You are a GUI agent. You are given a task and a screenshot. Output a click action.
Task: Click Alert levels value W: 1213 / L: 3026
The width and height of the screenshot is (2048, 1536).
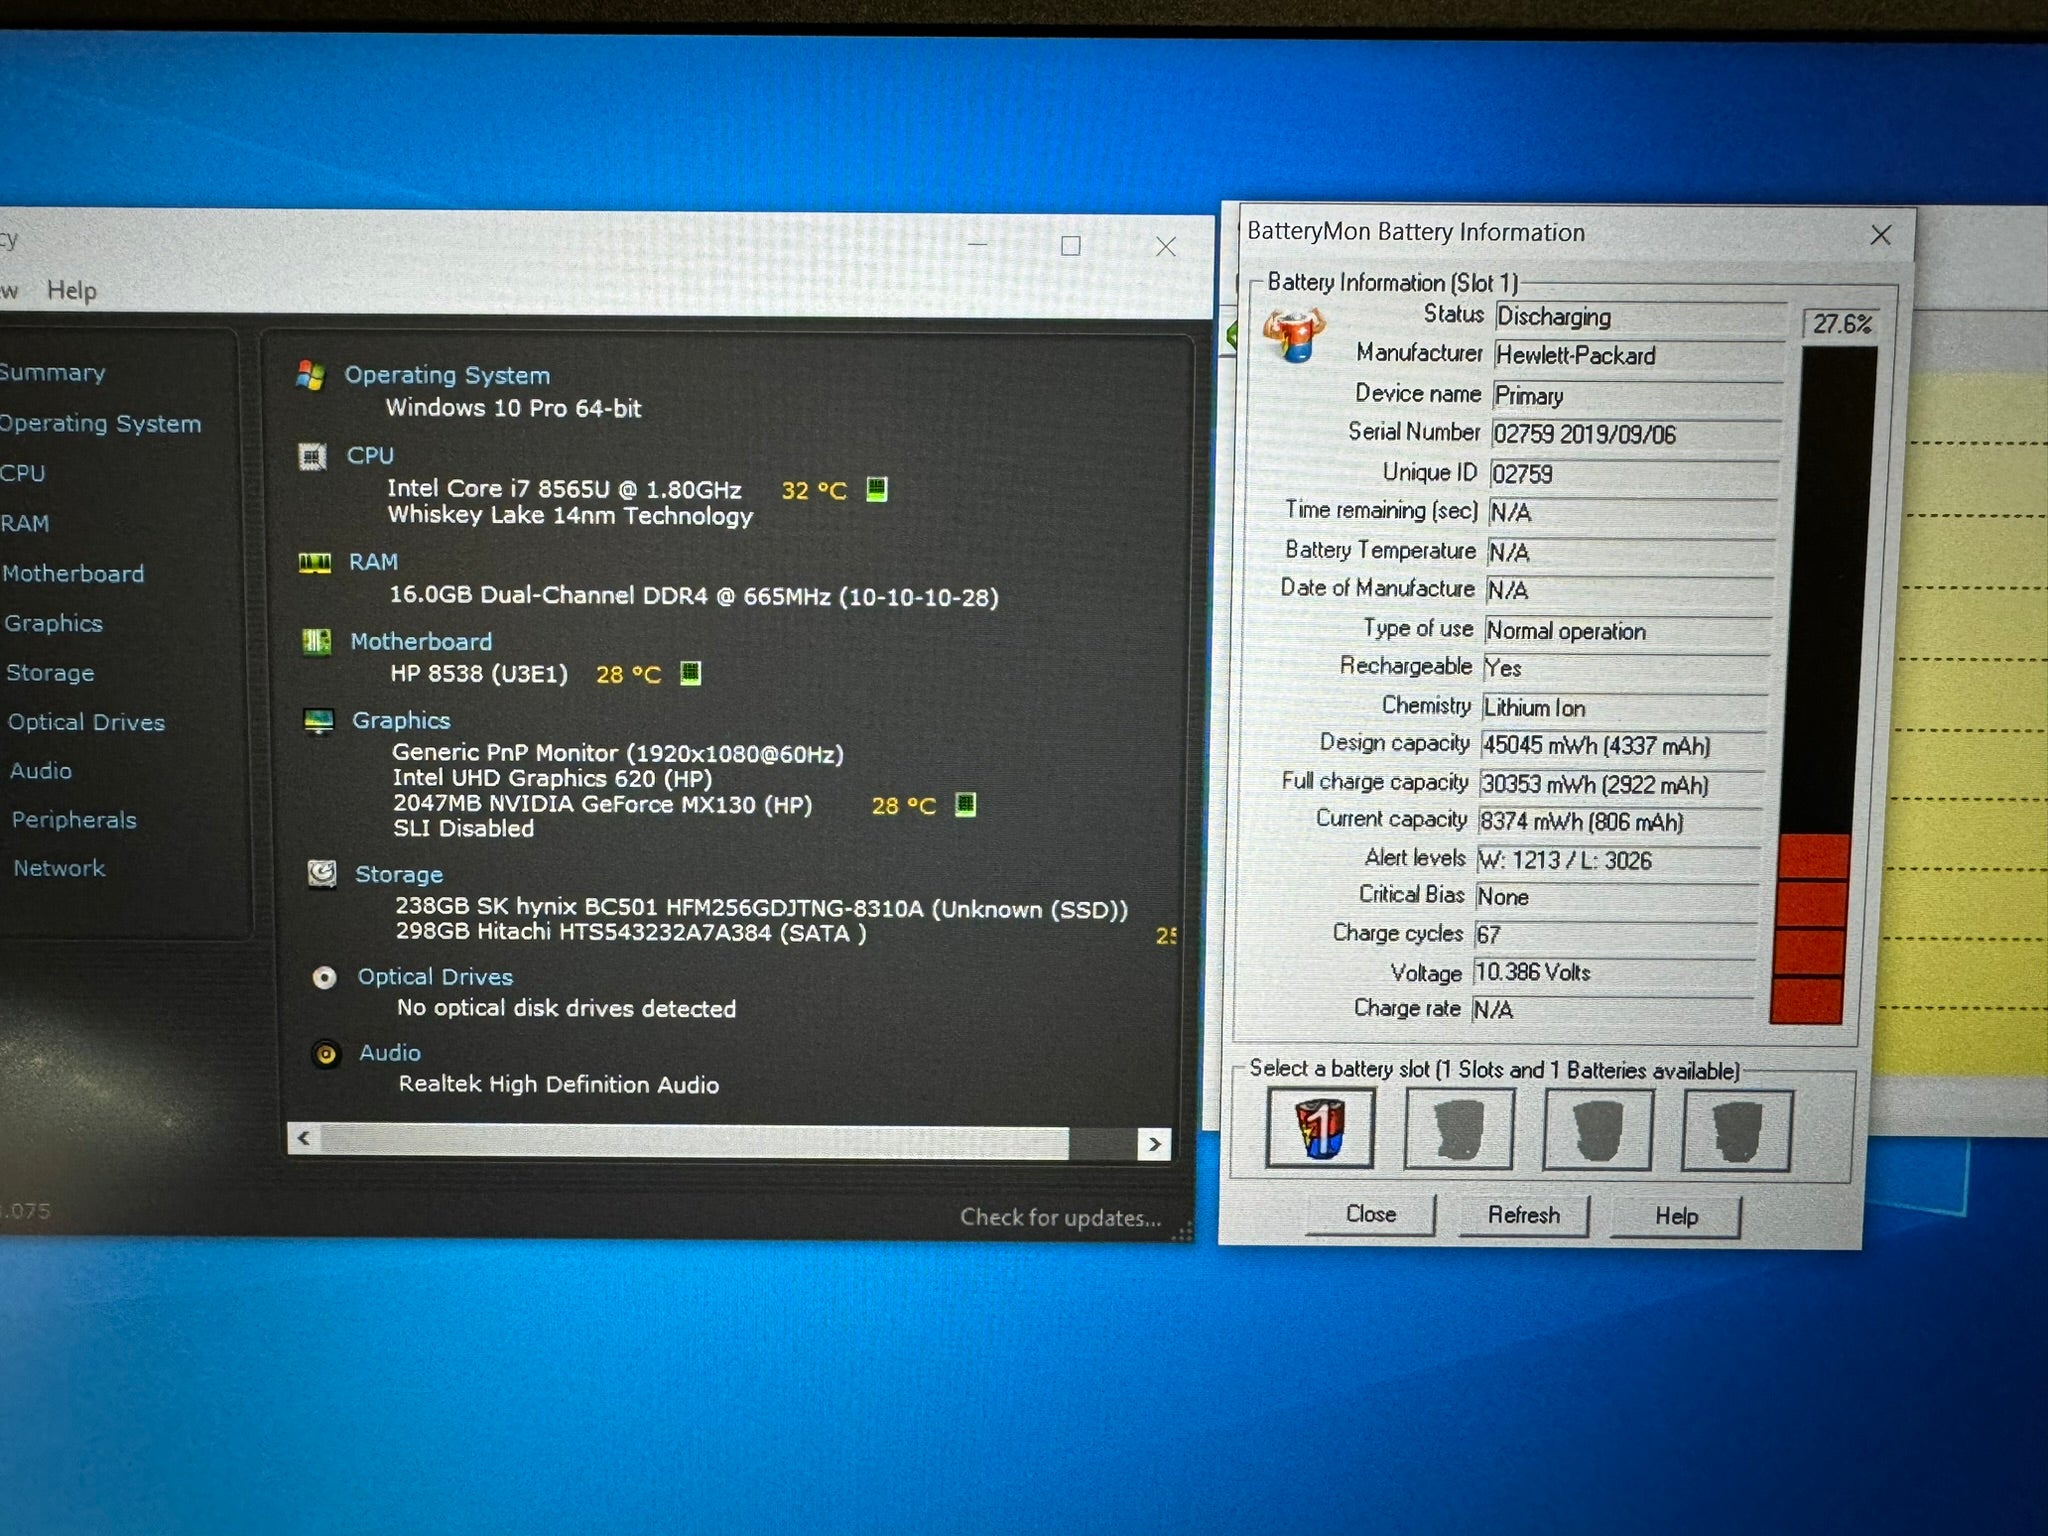coord(1619,860)
